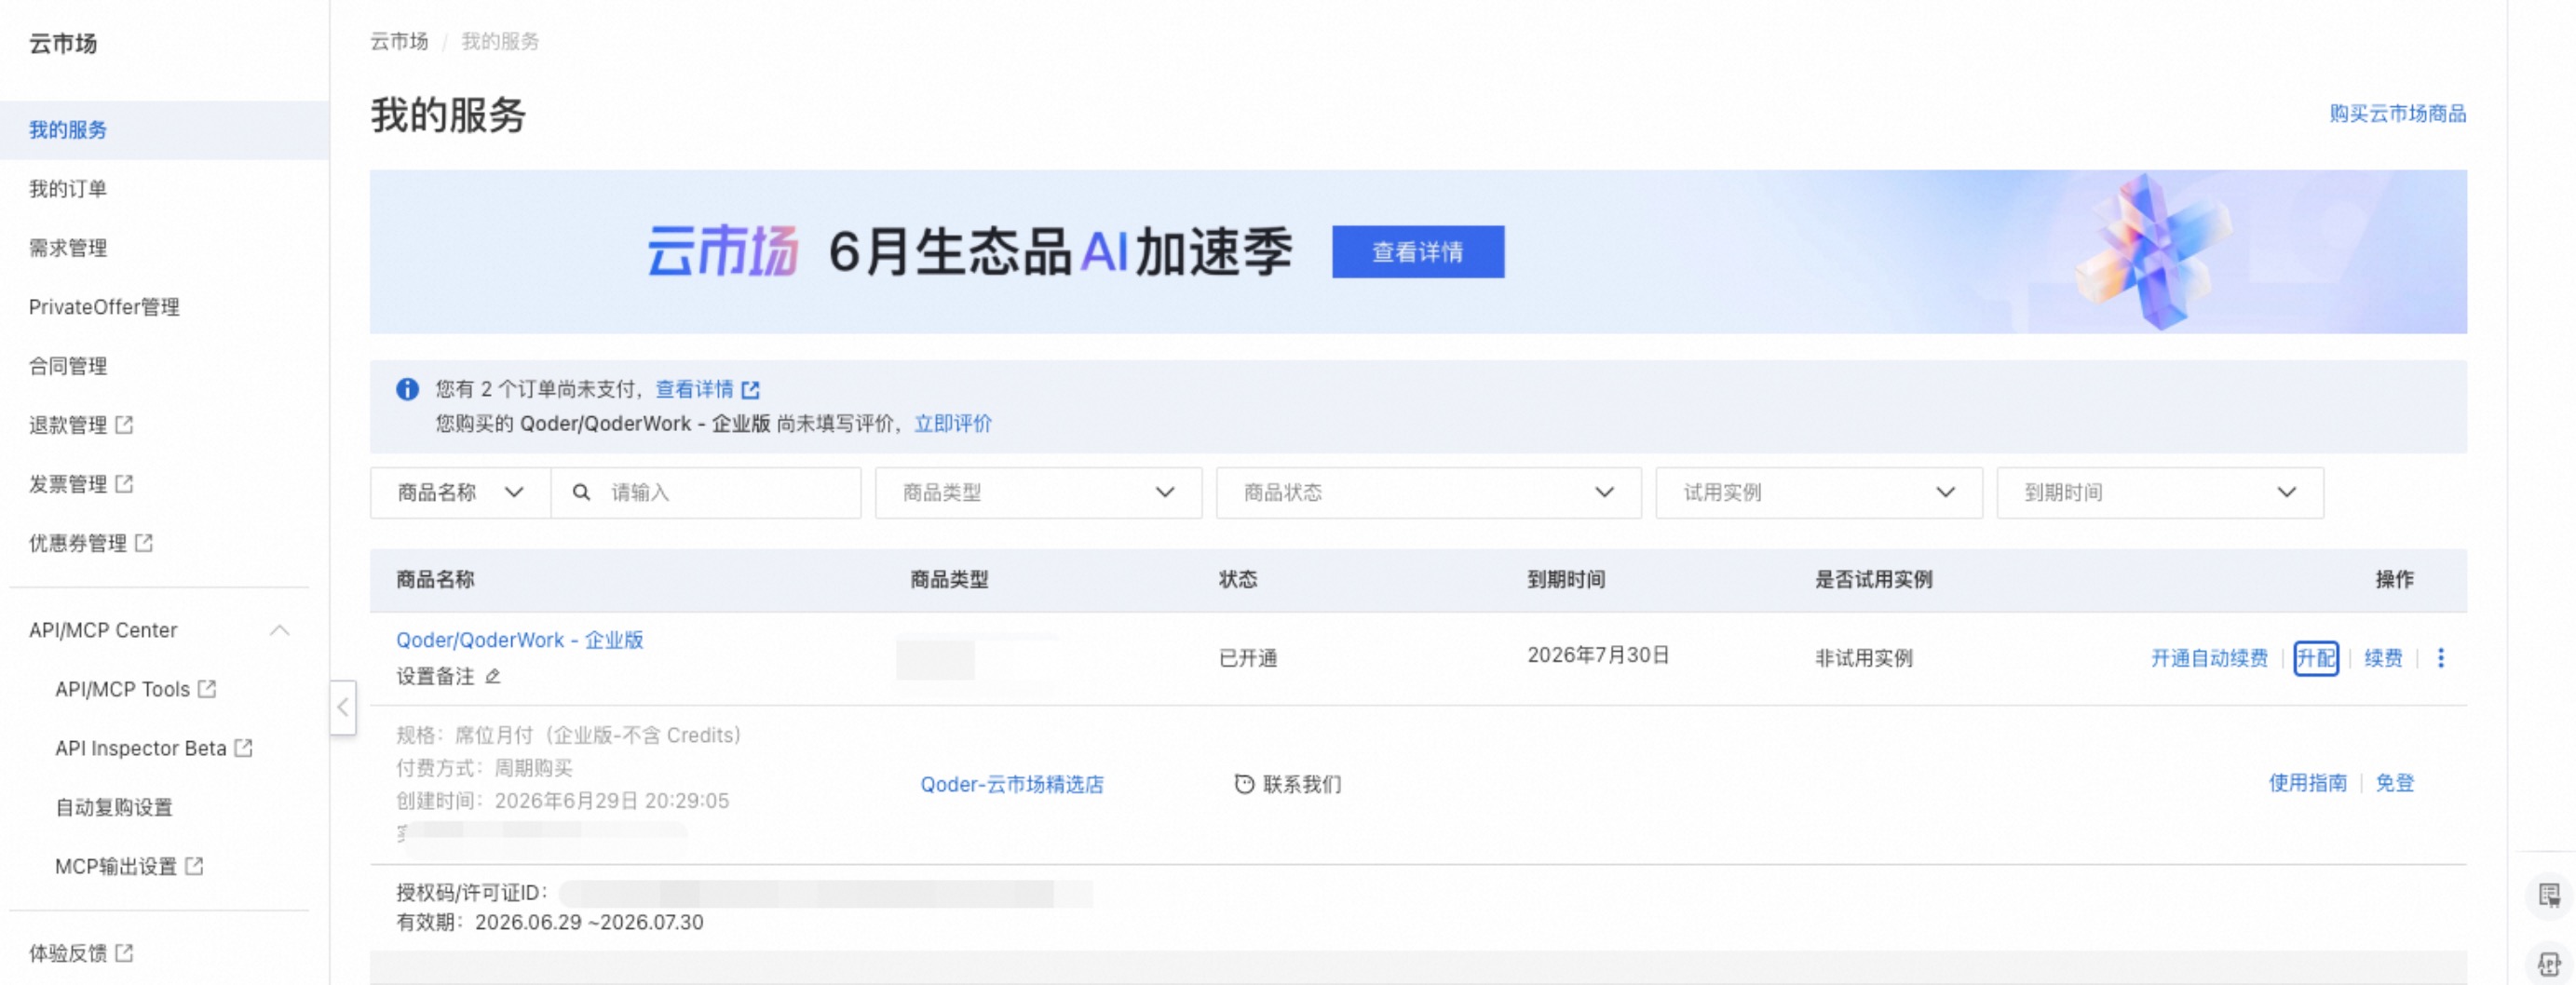2576x985 pixels.
Task: Click 查看详情 link for unpaid orders
Action: coord(694,389)
